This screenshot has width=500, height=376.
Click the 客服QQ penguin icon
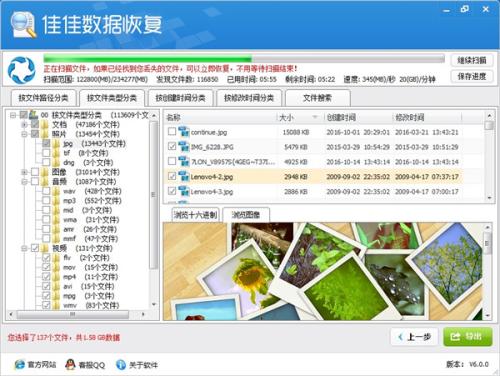(x=70, y=365)
